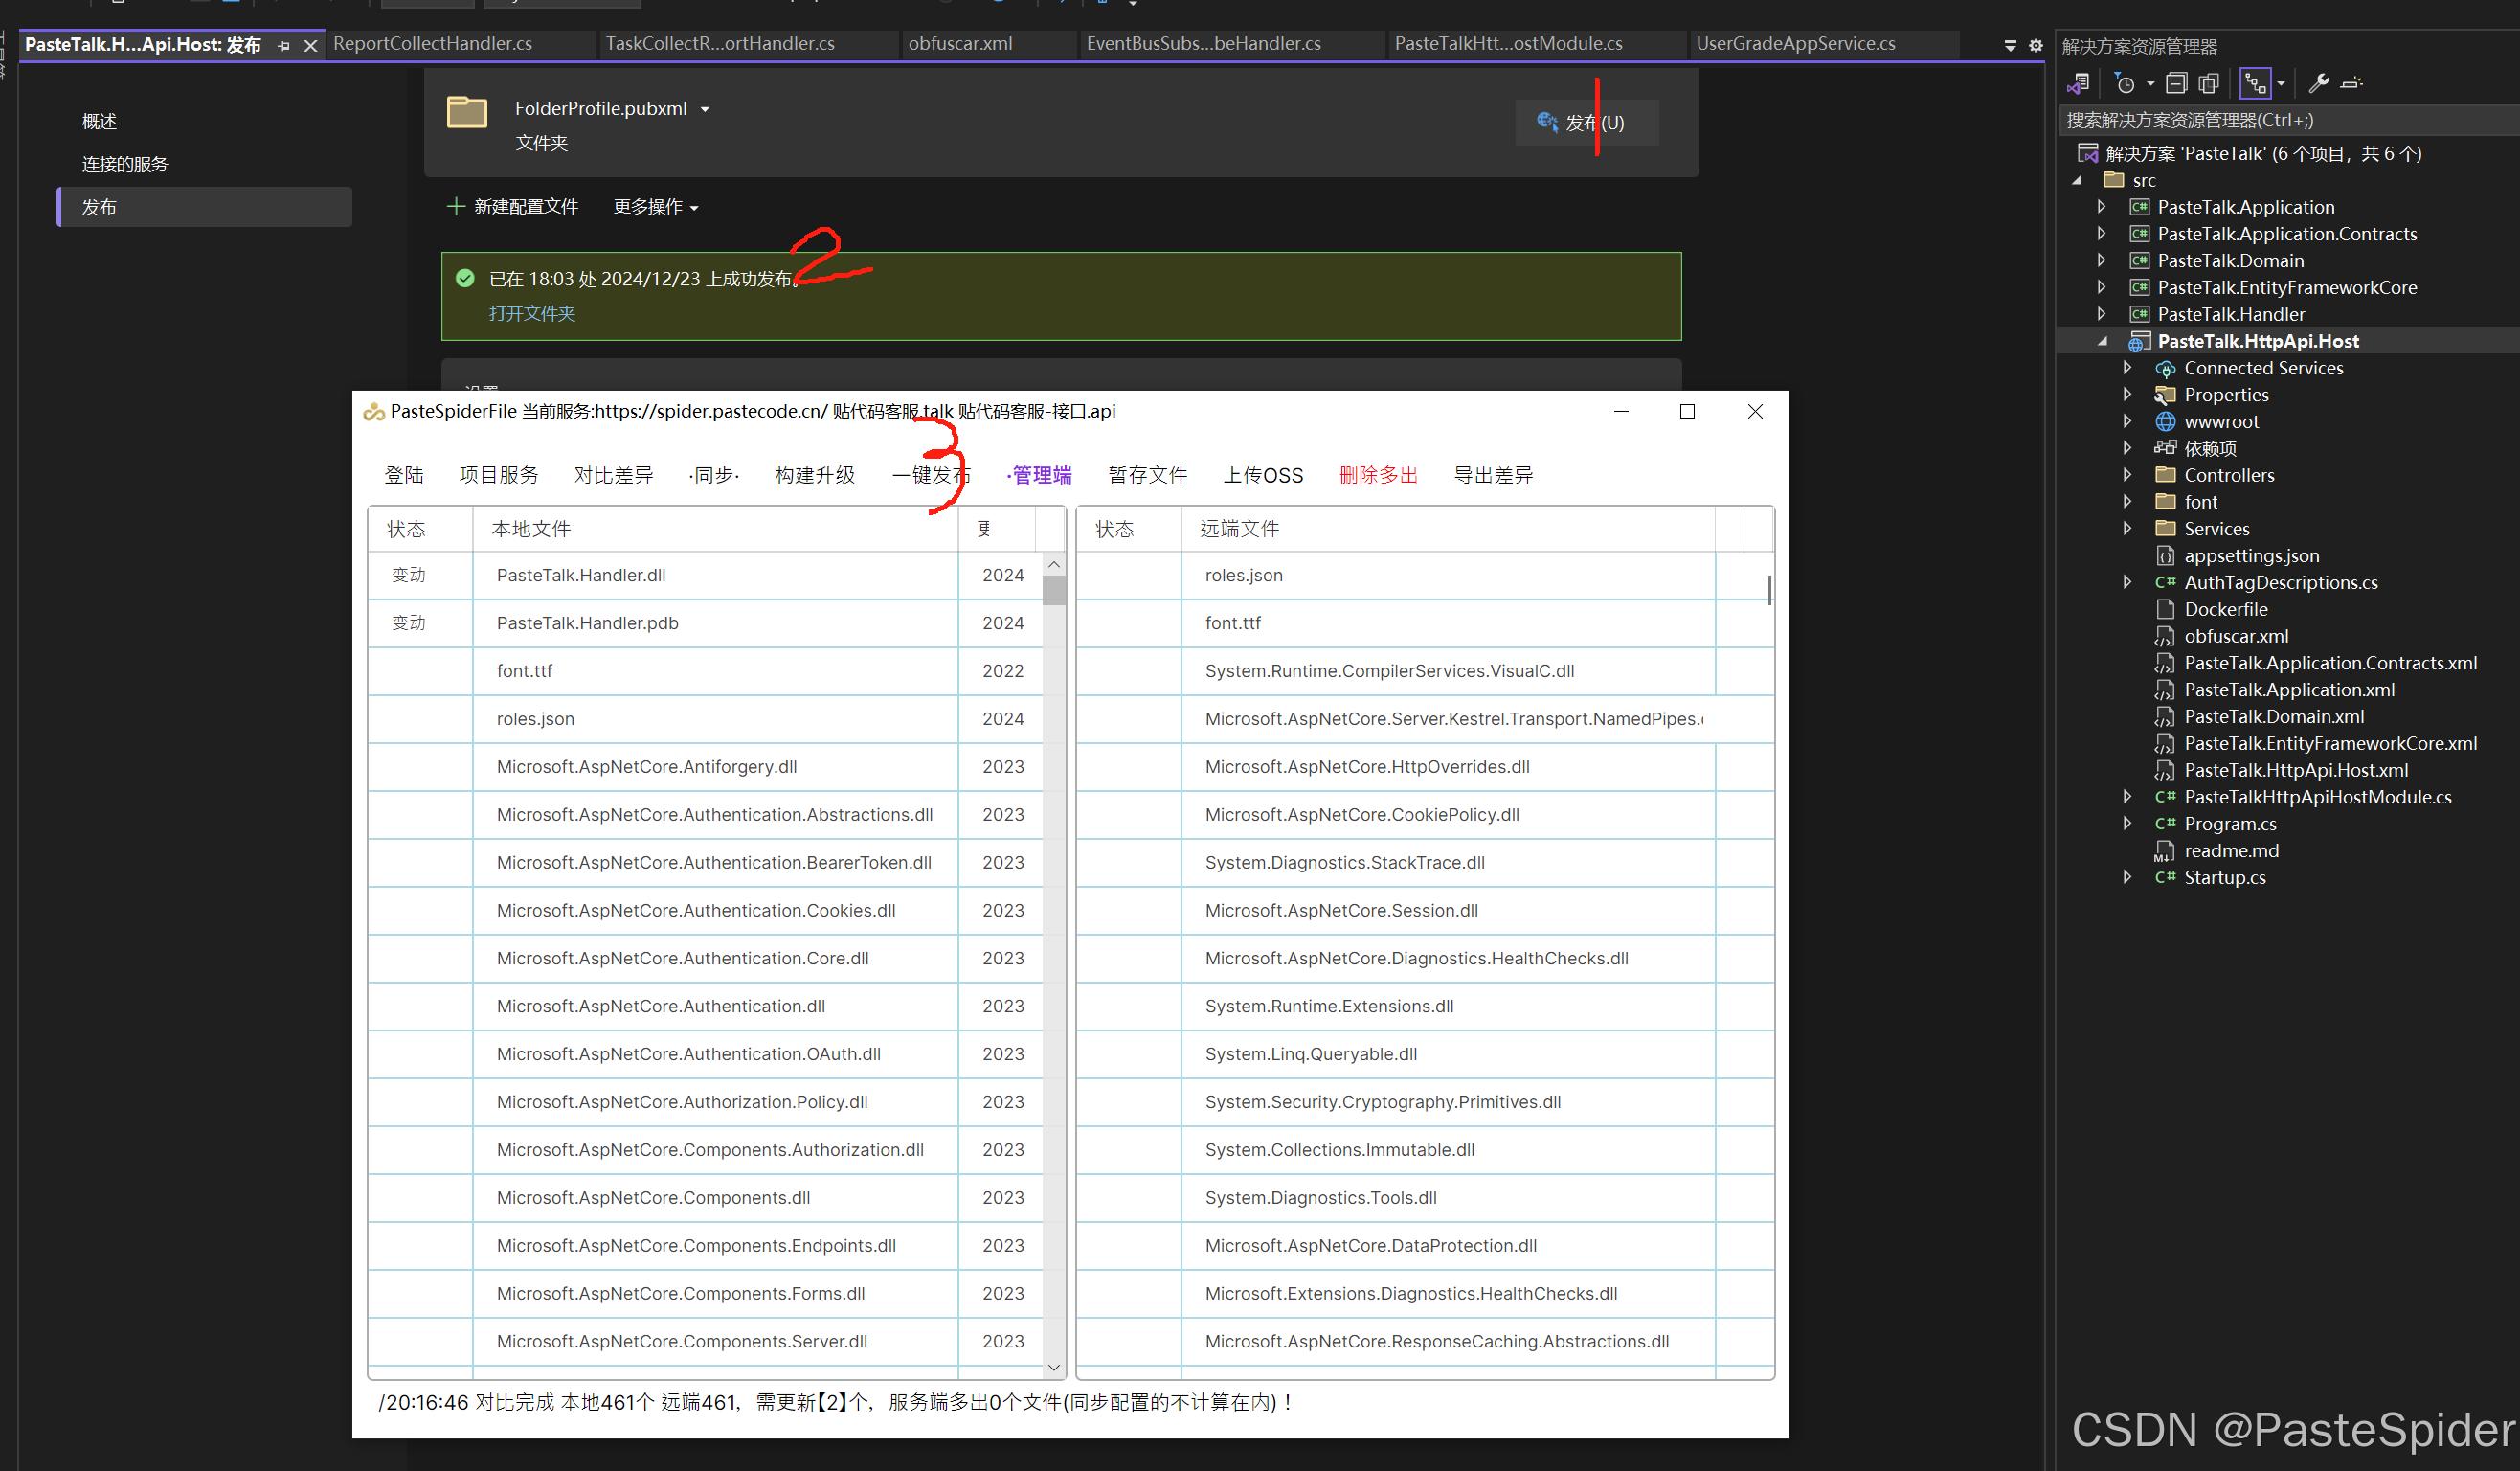The image size is (2520, 1471).
Task: Click 导出差异 in PasteSpiderFile toolbar
Action: (1493, 475)
